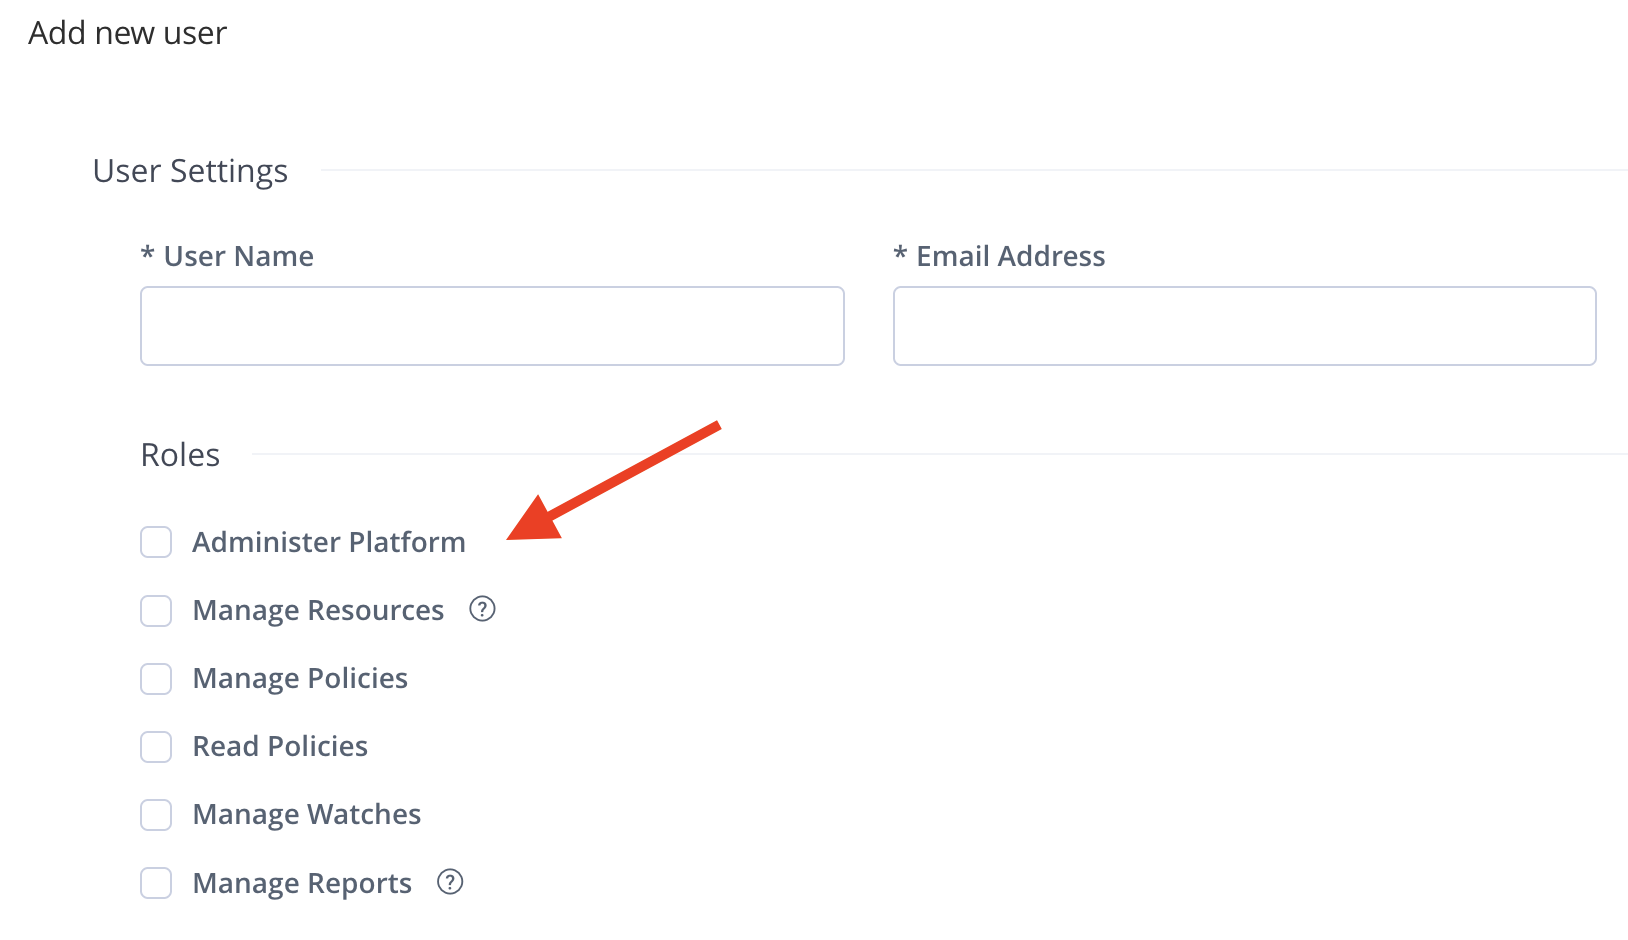1628x940 pixels.
Task: Click the Roles section heading
Action: coord(180,455)
